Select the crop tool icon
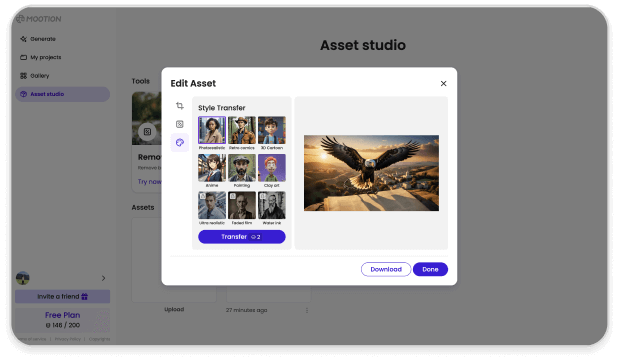Screen dimensions: 617x360 (180, 106)
